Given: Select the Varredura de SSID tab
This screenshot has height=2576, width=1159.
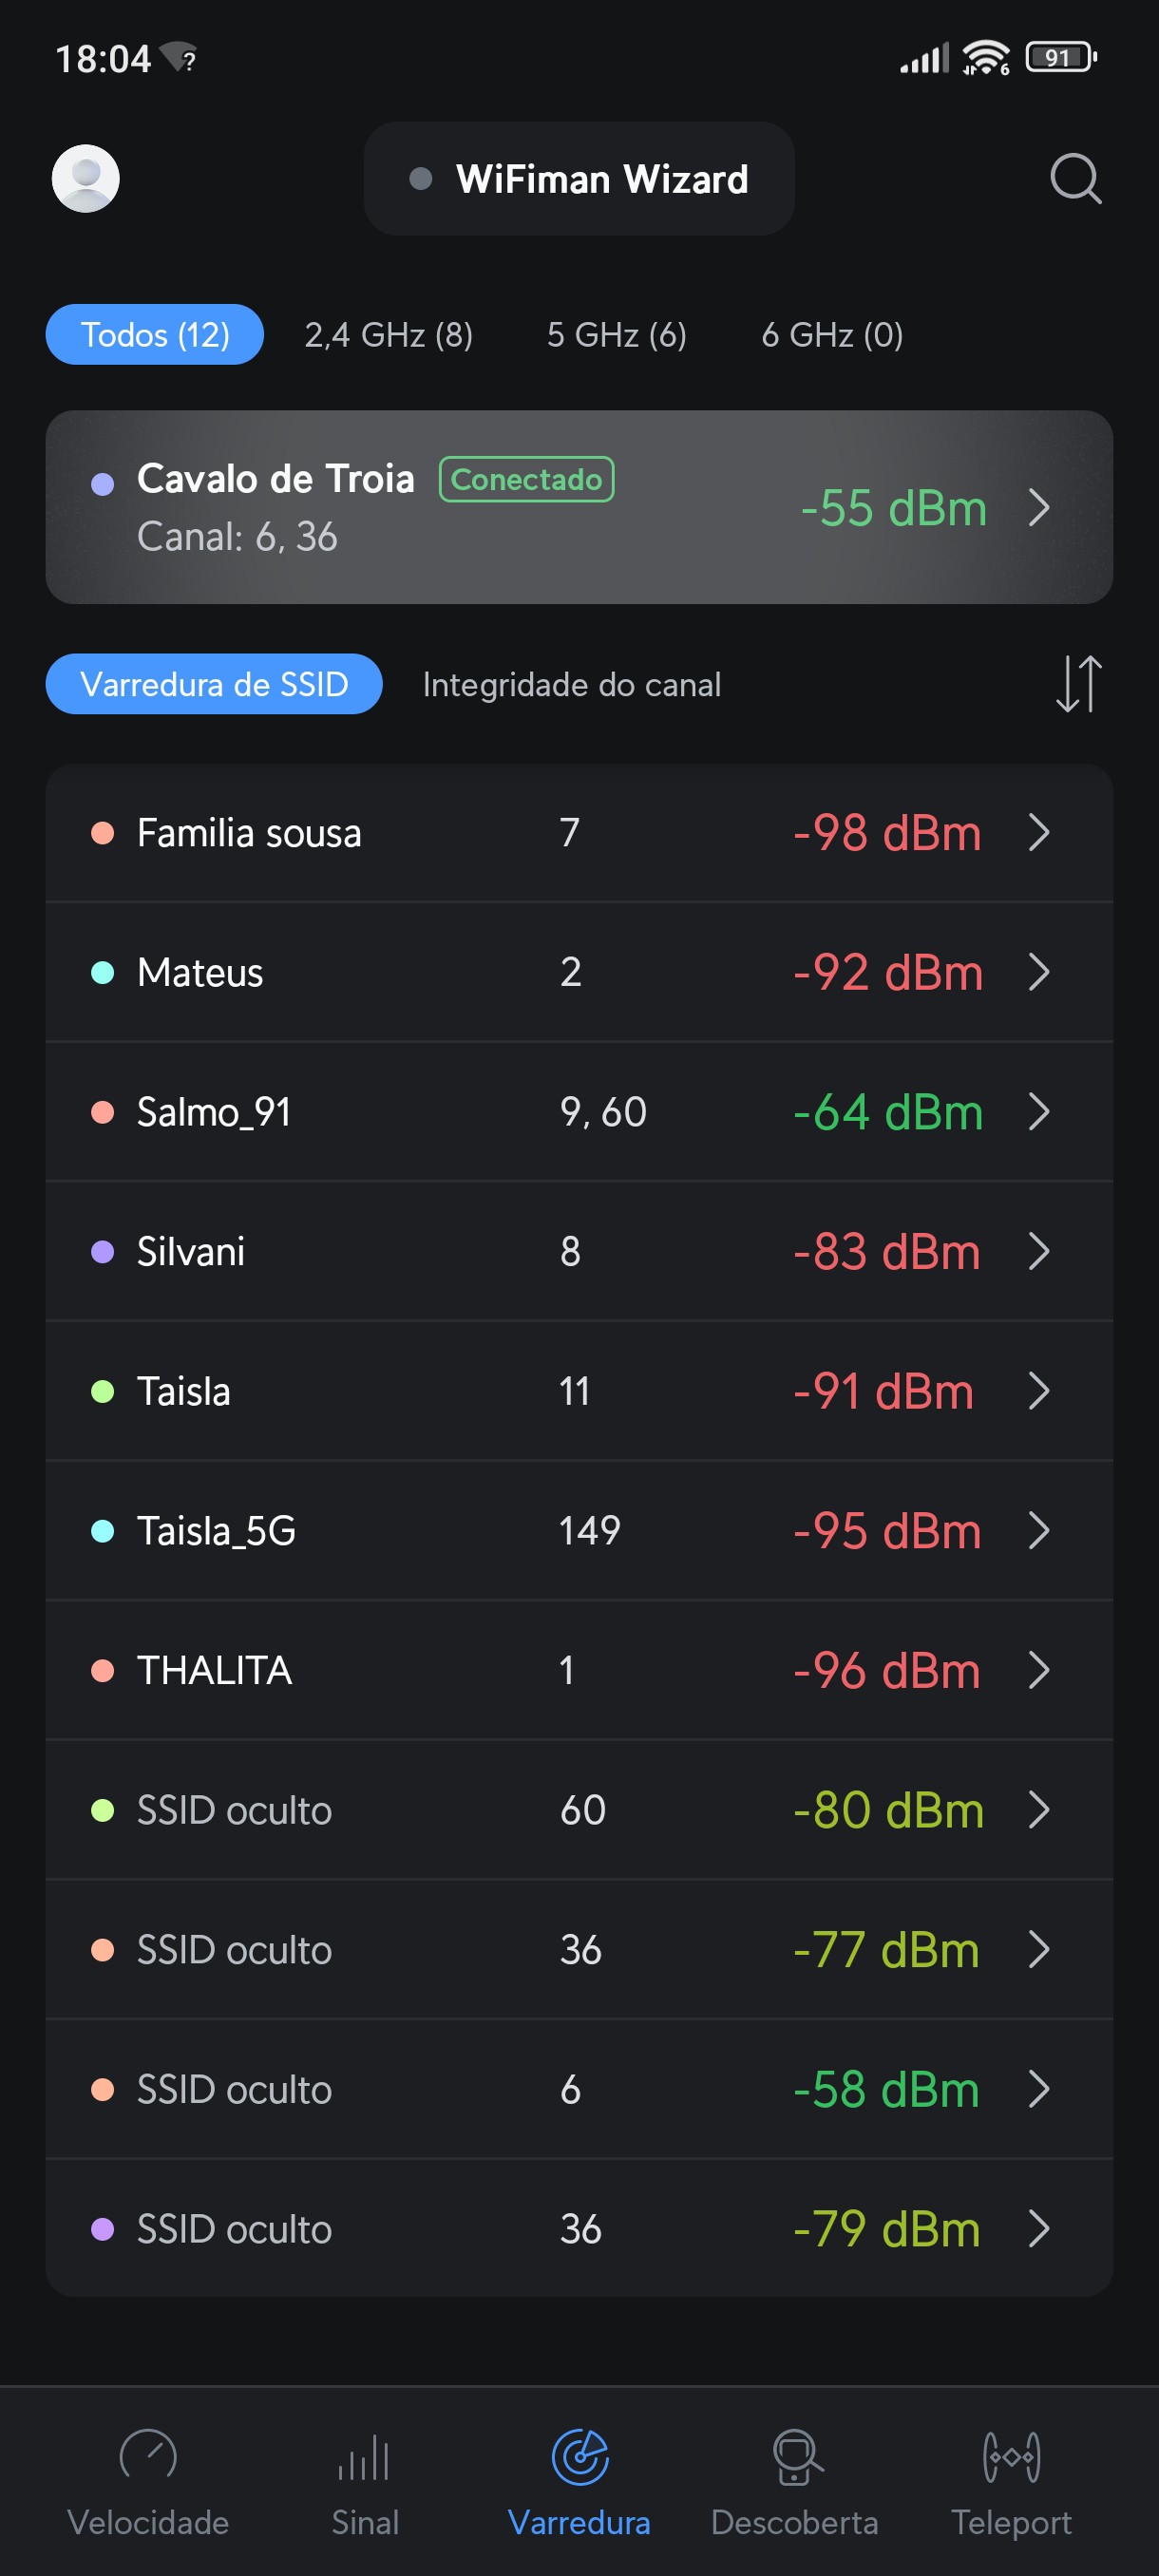Looking at the screenshot, I should [214, 685].
